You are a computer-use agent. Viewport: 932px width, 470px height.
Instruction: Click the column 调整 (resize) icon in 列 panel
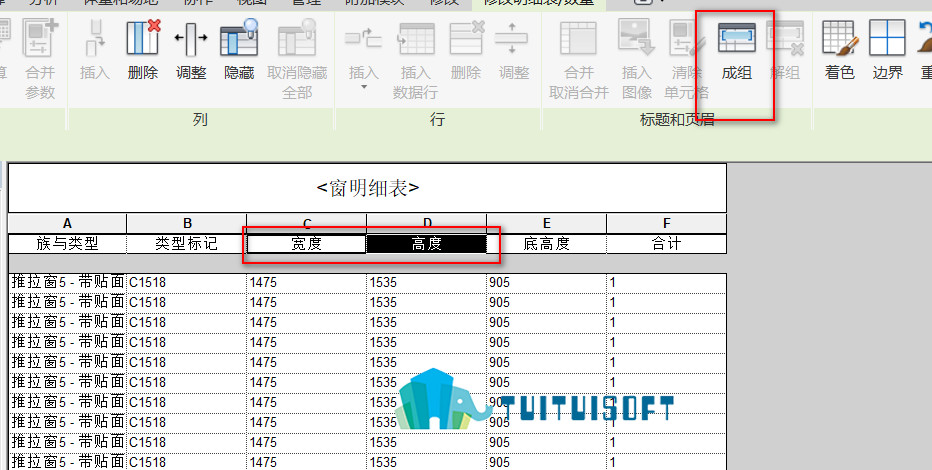point(191,38)
